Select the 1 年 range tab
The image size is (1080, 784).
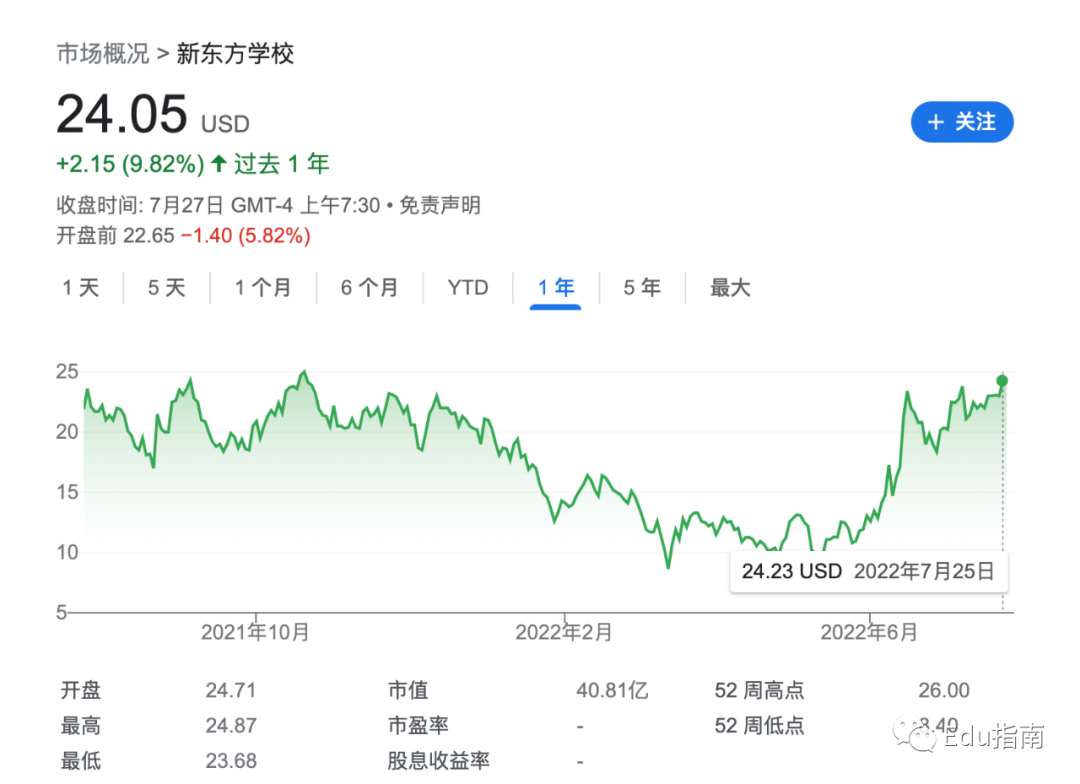click(x=556, y=287)
